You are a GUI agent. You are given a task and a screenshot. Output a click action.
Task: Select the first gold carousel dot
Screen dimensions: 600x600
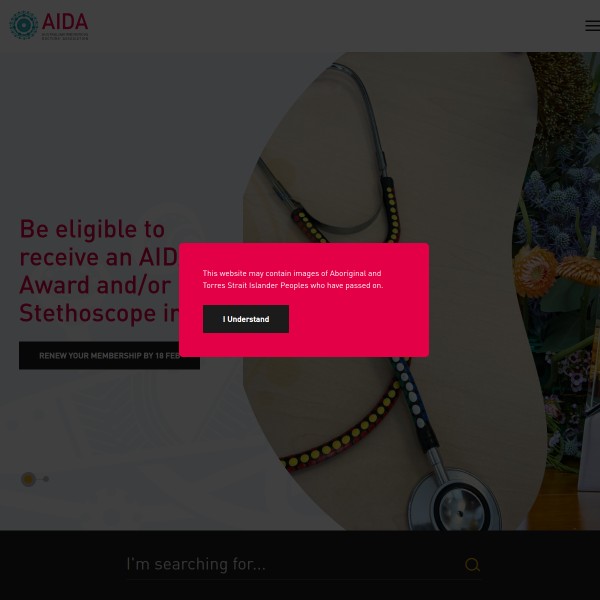(28, 479)
